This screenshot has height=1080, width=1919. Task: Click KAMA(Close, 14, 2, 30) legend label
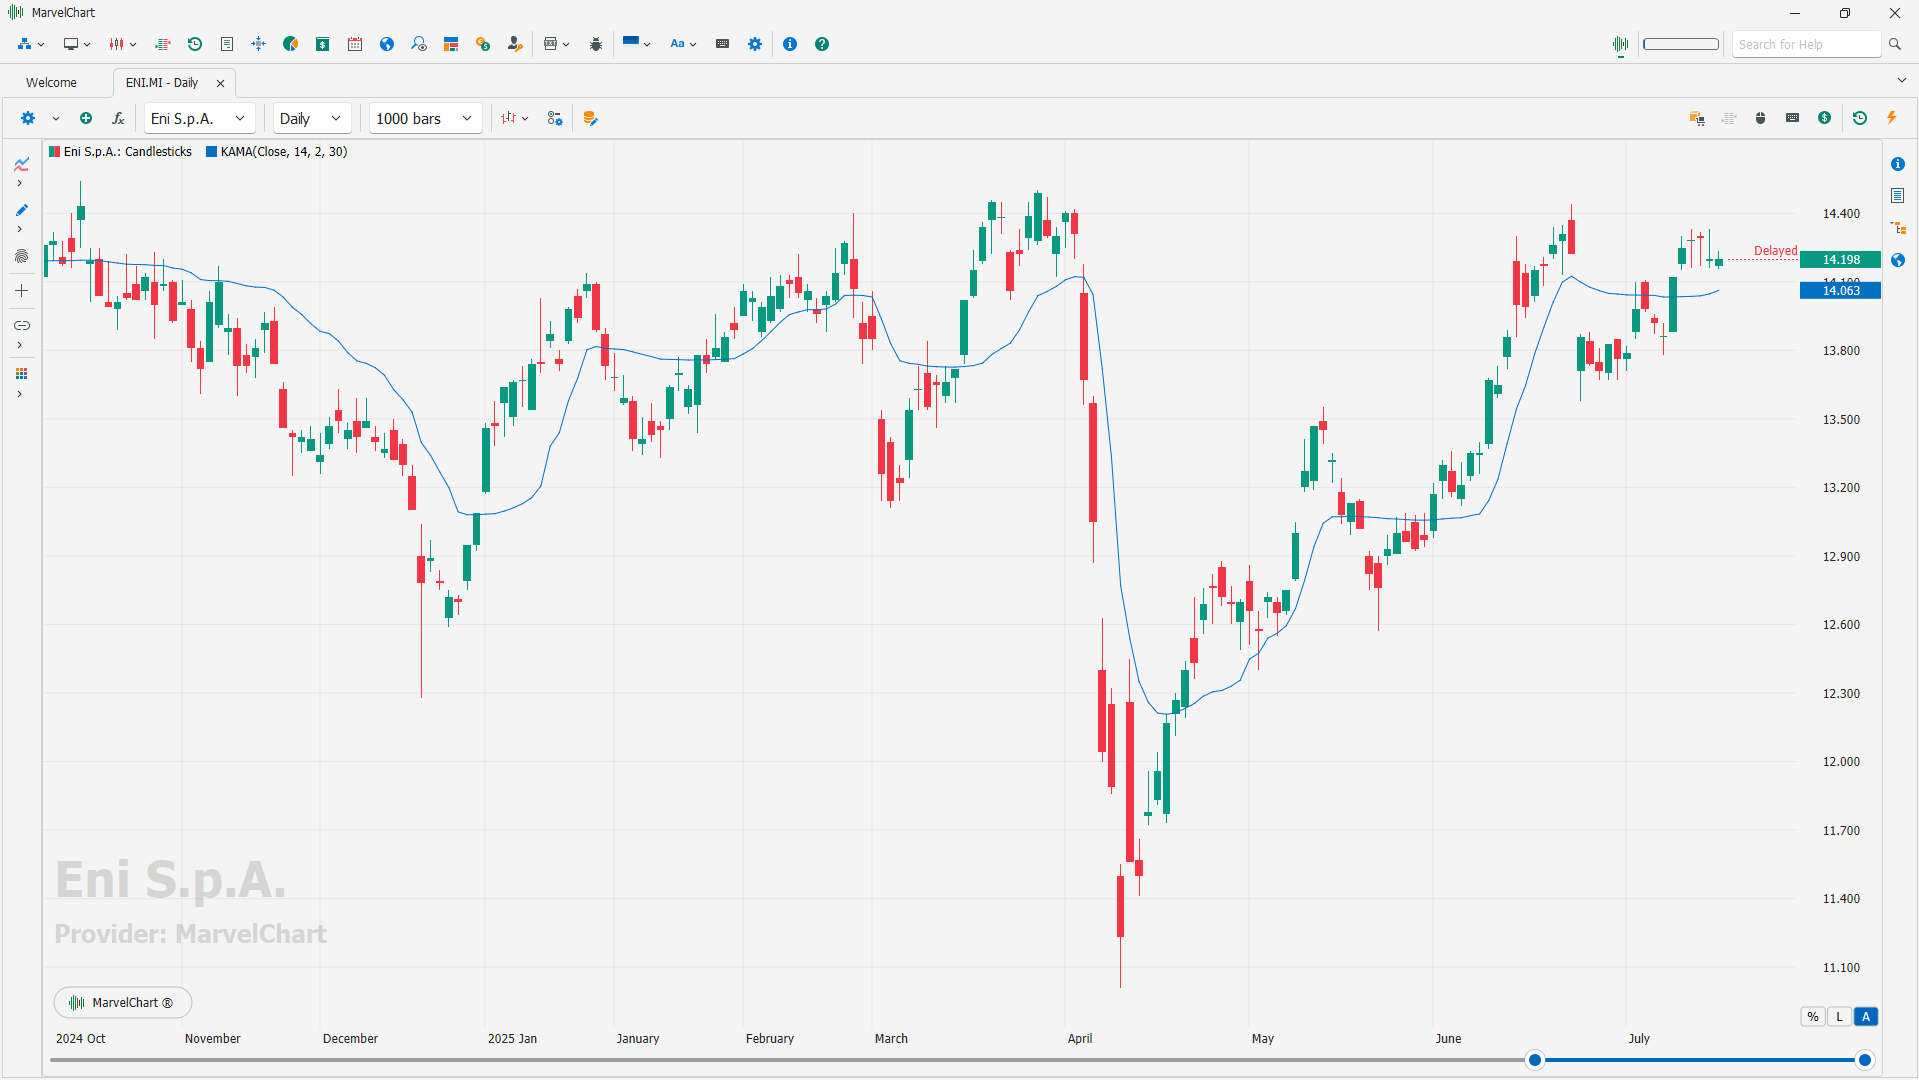pos(284,152)
